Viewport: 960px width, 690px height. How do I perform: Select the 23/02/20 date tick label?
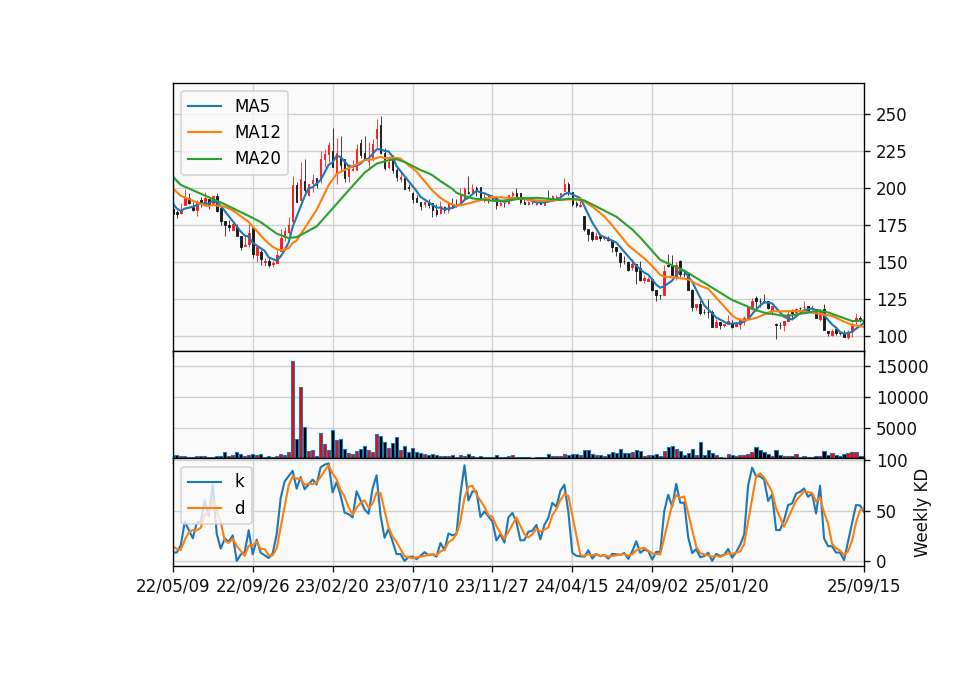point(332,586)
